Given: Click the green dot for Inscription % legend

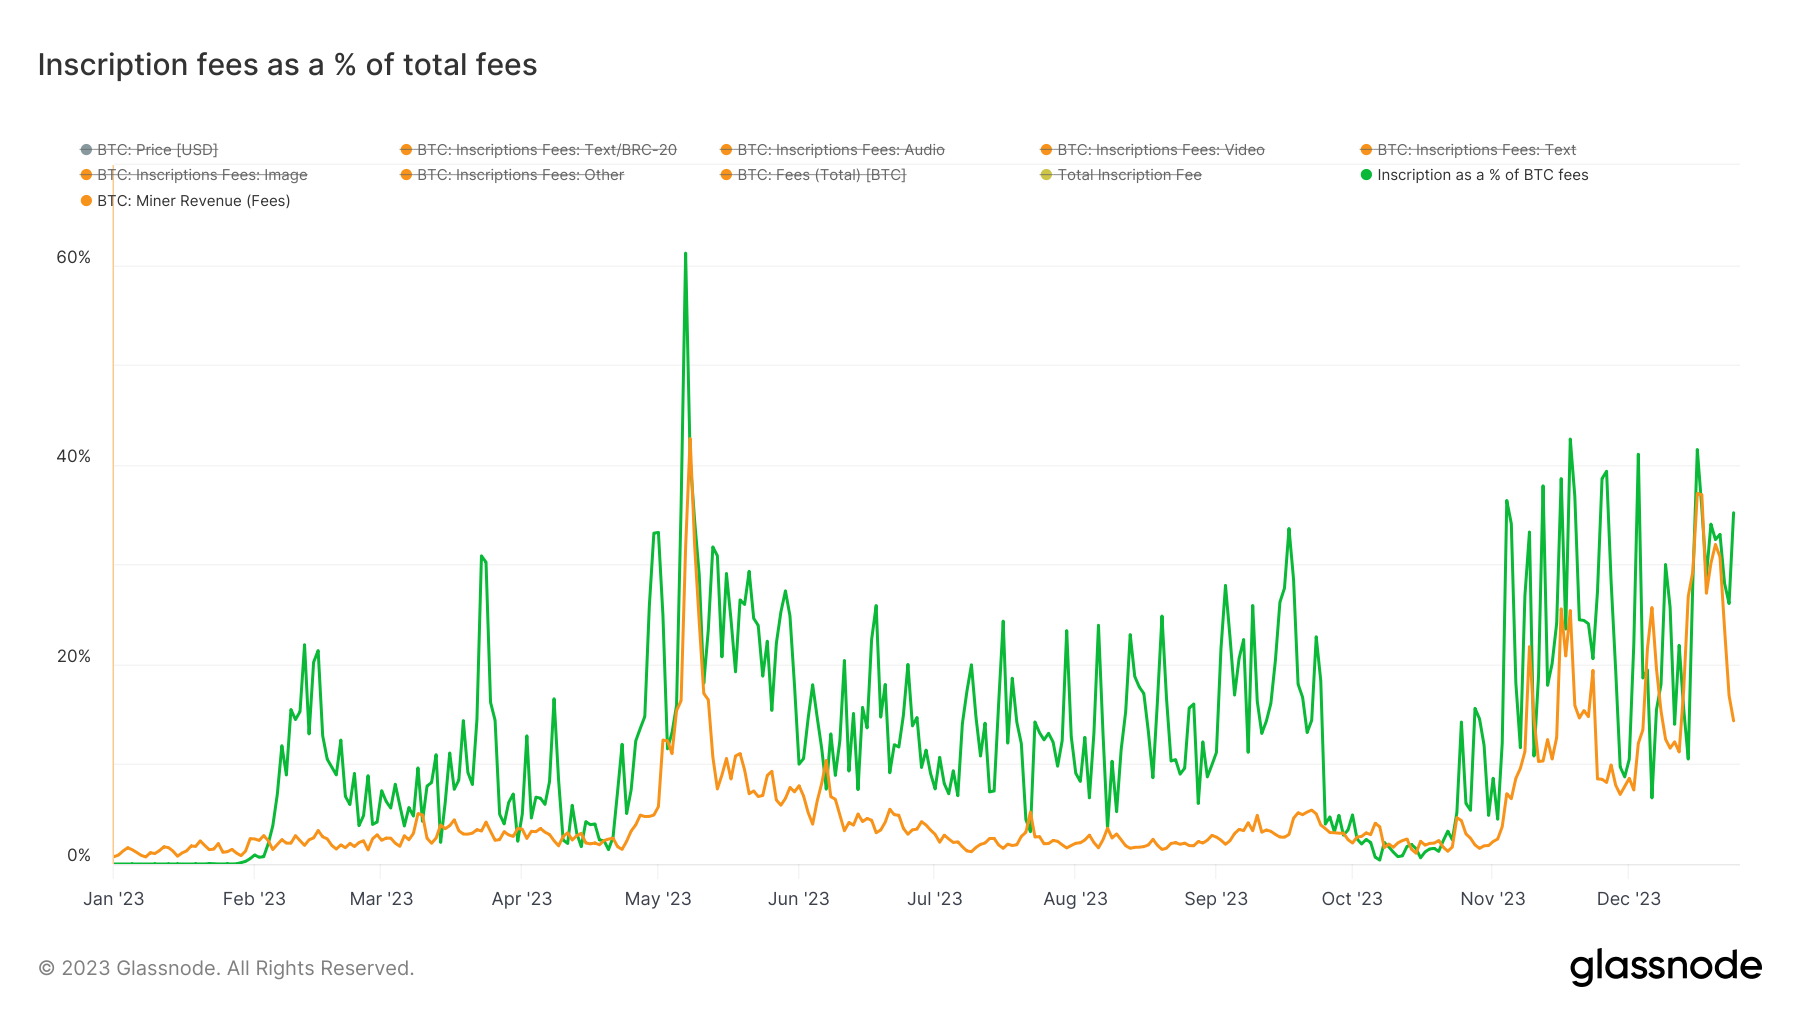Looking at the screenshot, I should pyautogui.click(x=1366, y=175).
